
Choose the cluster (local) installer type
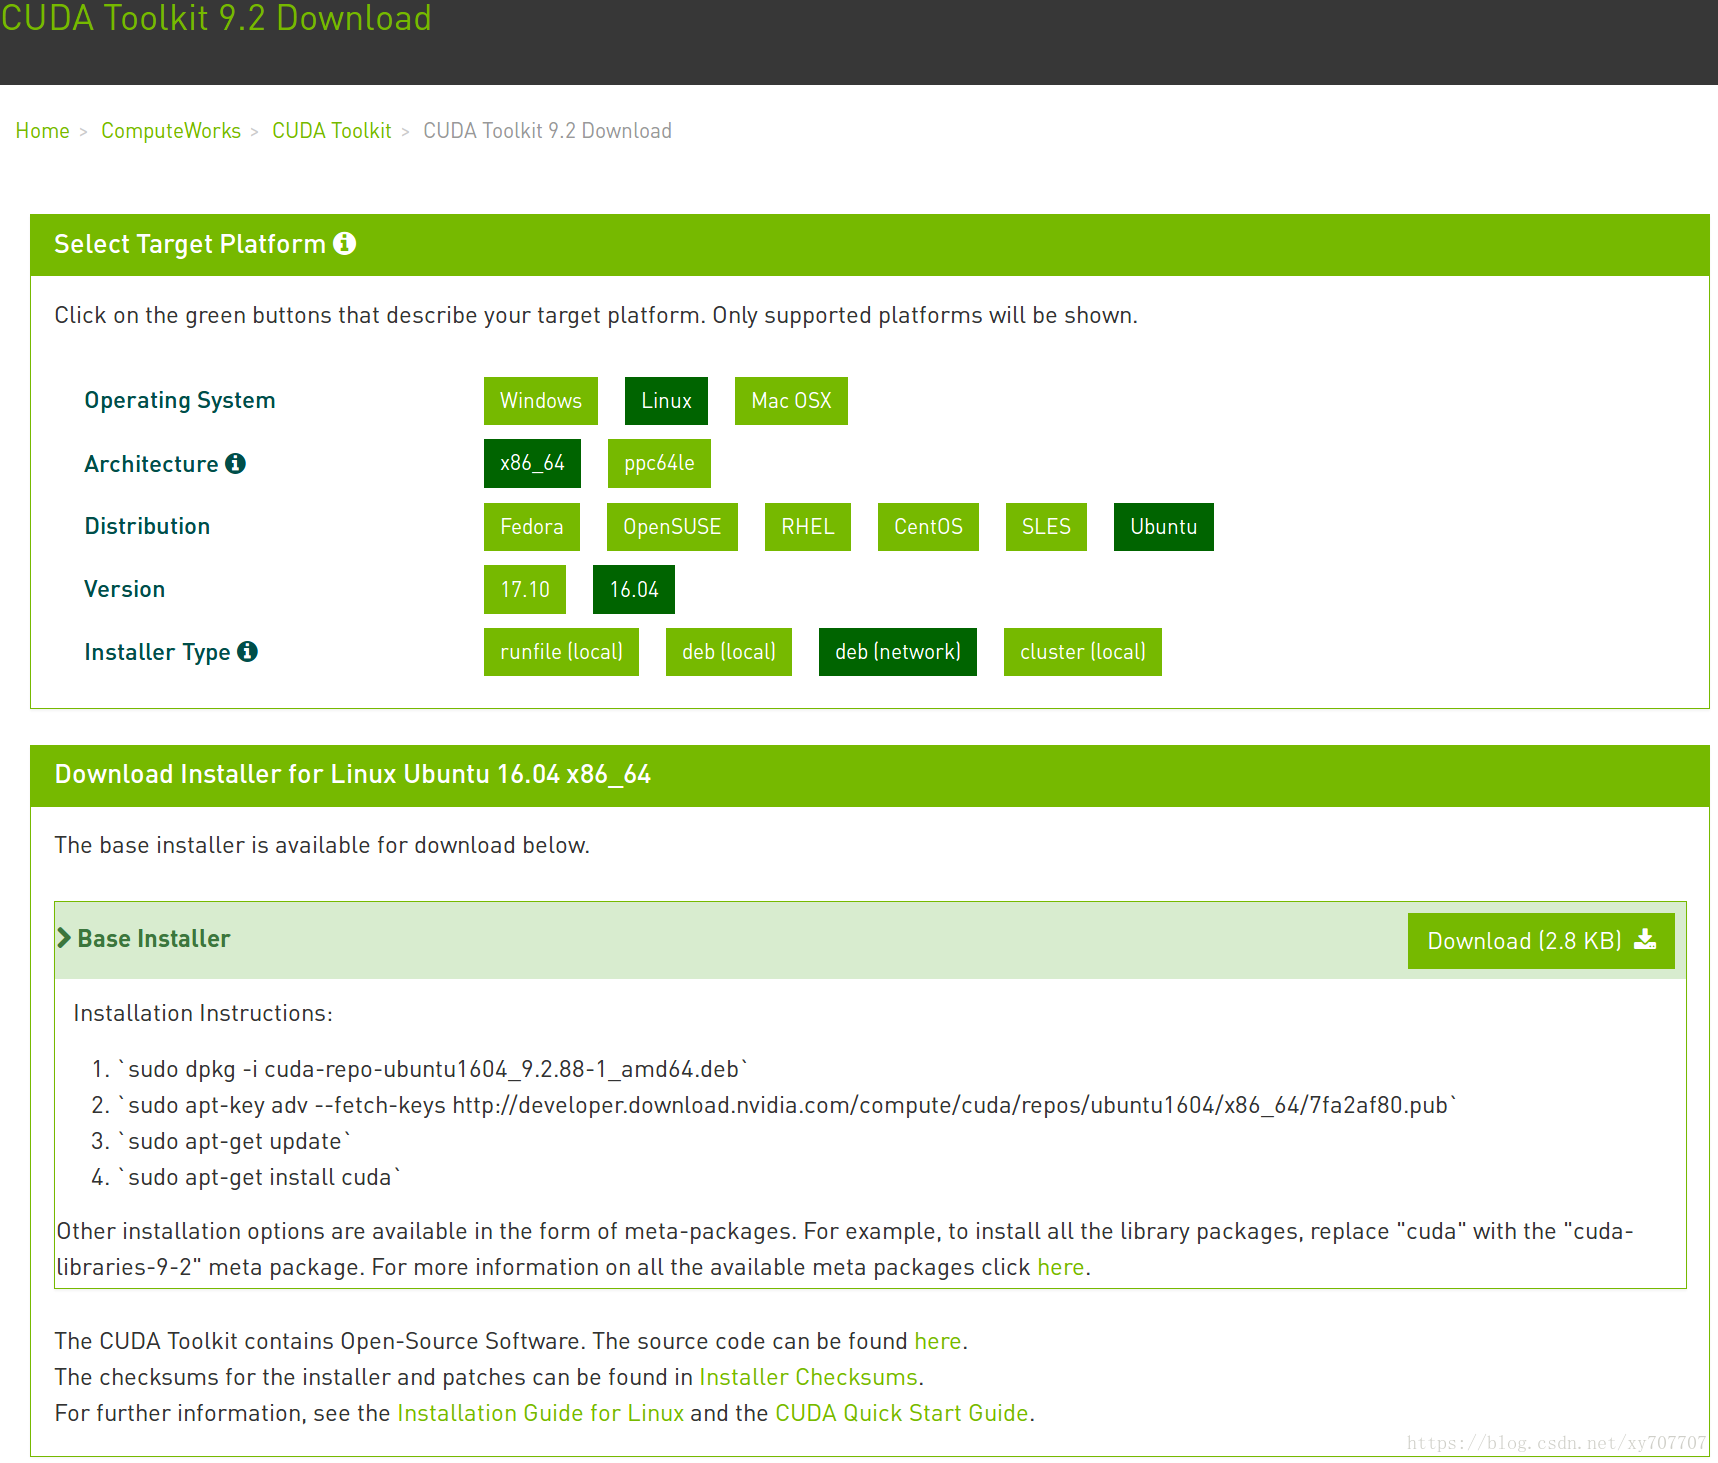[1083, 652]
